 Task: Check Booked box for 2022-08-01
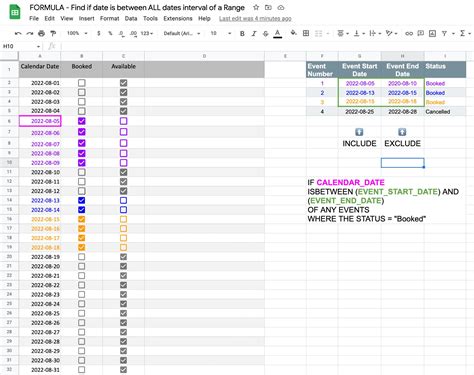[x=82, y=83]
